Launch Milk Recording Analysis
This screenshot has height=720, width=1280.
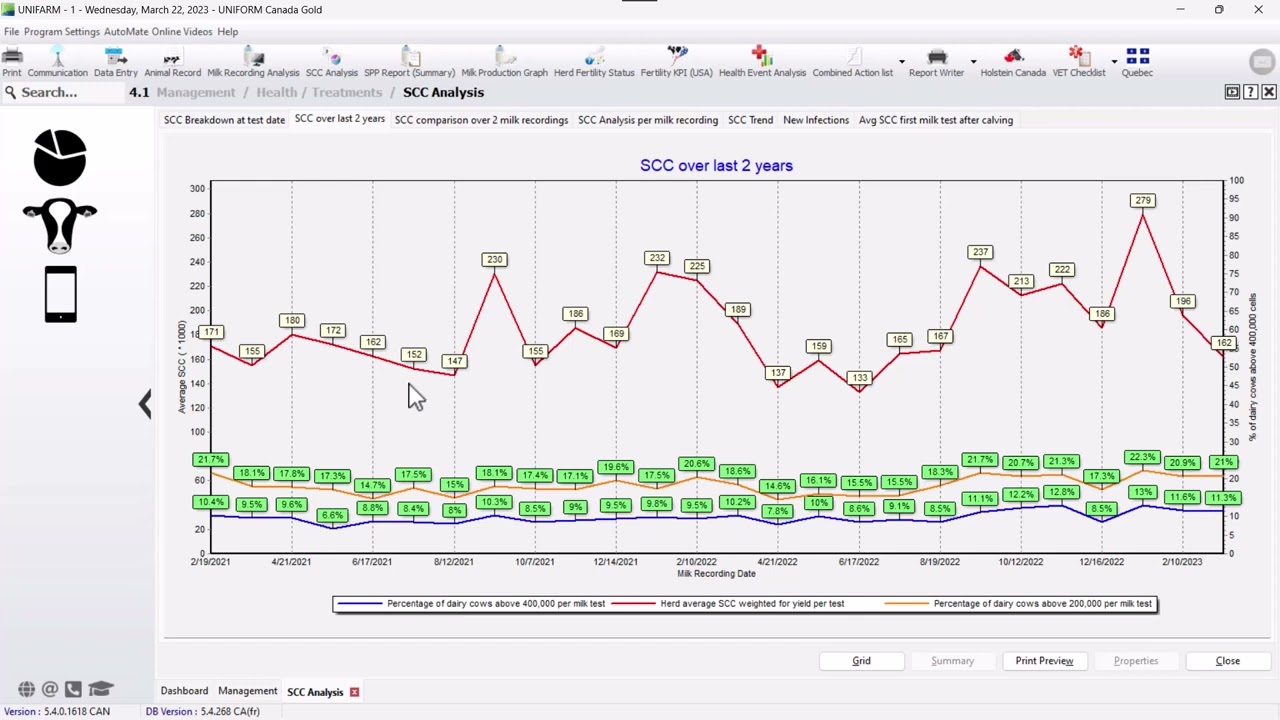[253, 63]
